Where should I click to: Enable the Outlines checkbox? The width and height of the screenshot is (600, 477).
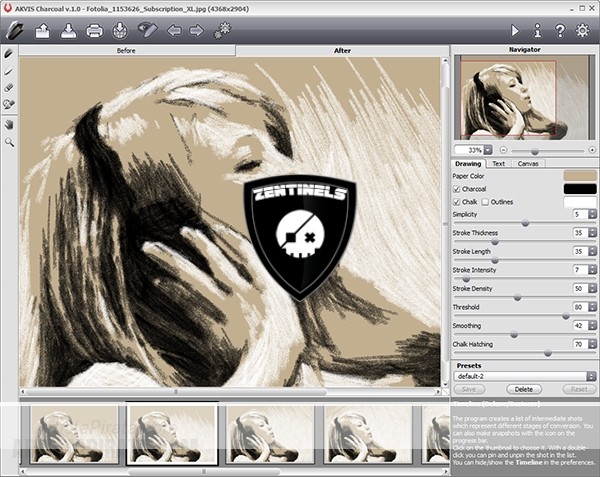coord(485,202)
